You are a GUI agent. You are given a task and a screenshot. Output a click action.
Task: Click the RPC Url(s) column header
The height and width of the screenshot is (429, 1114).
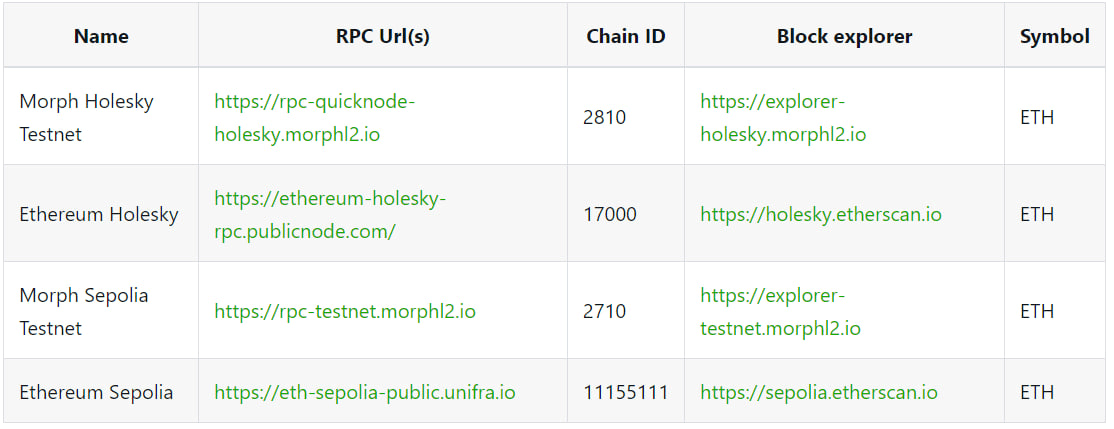pyautogui.click(x=383, y=36)
